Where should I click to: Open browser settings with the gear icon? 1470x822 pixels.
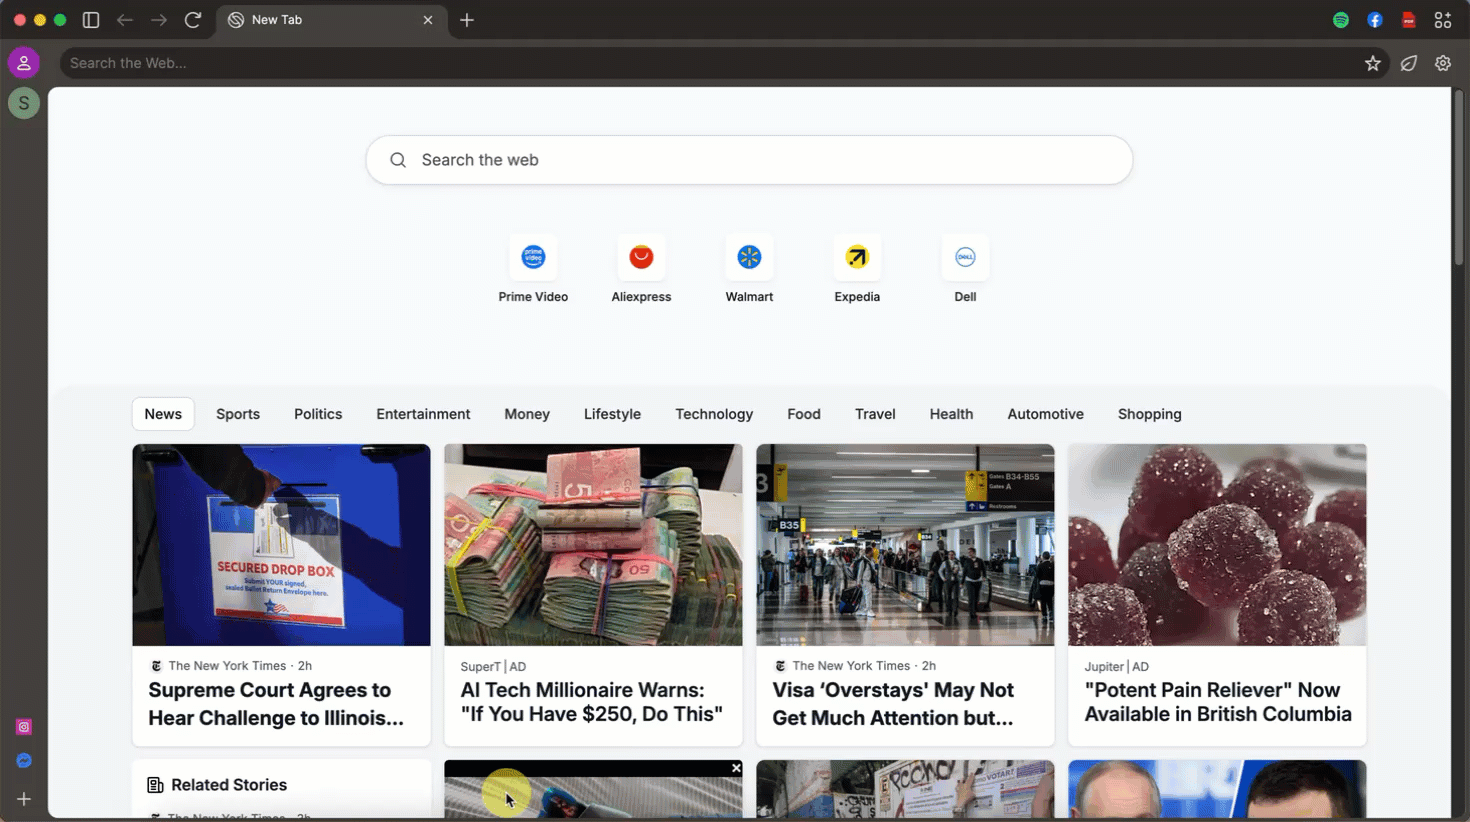coord(1443,63)
